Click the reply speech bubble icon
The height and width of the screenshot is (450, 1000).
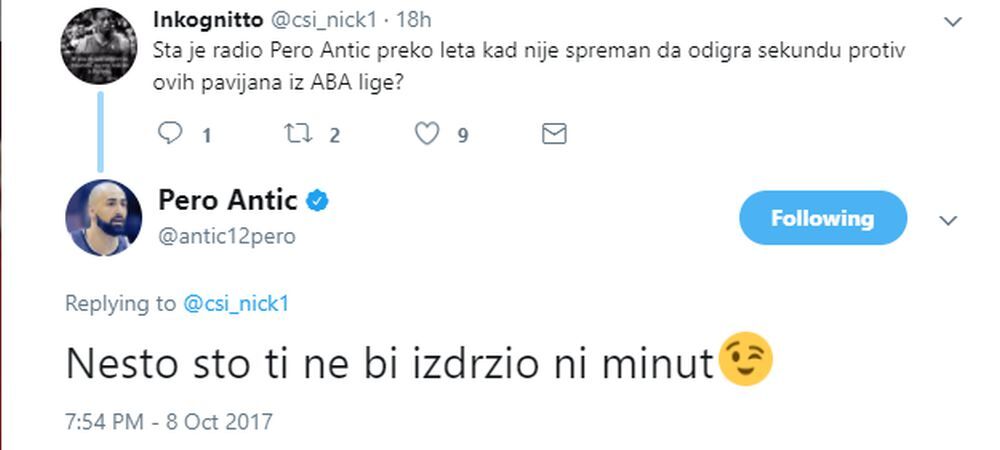tap(172, 132)
